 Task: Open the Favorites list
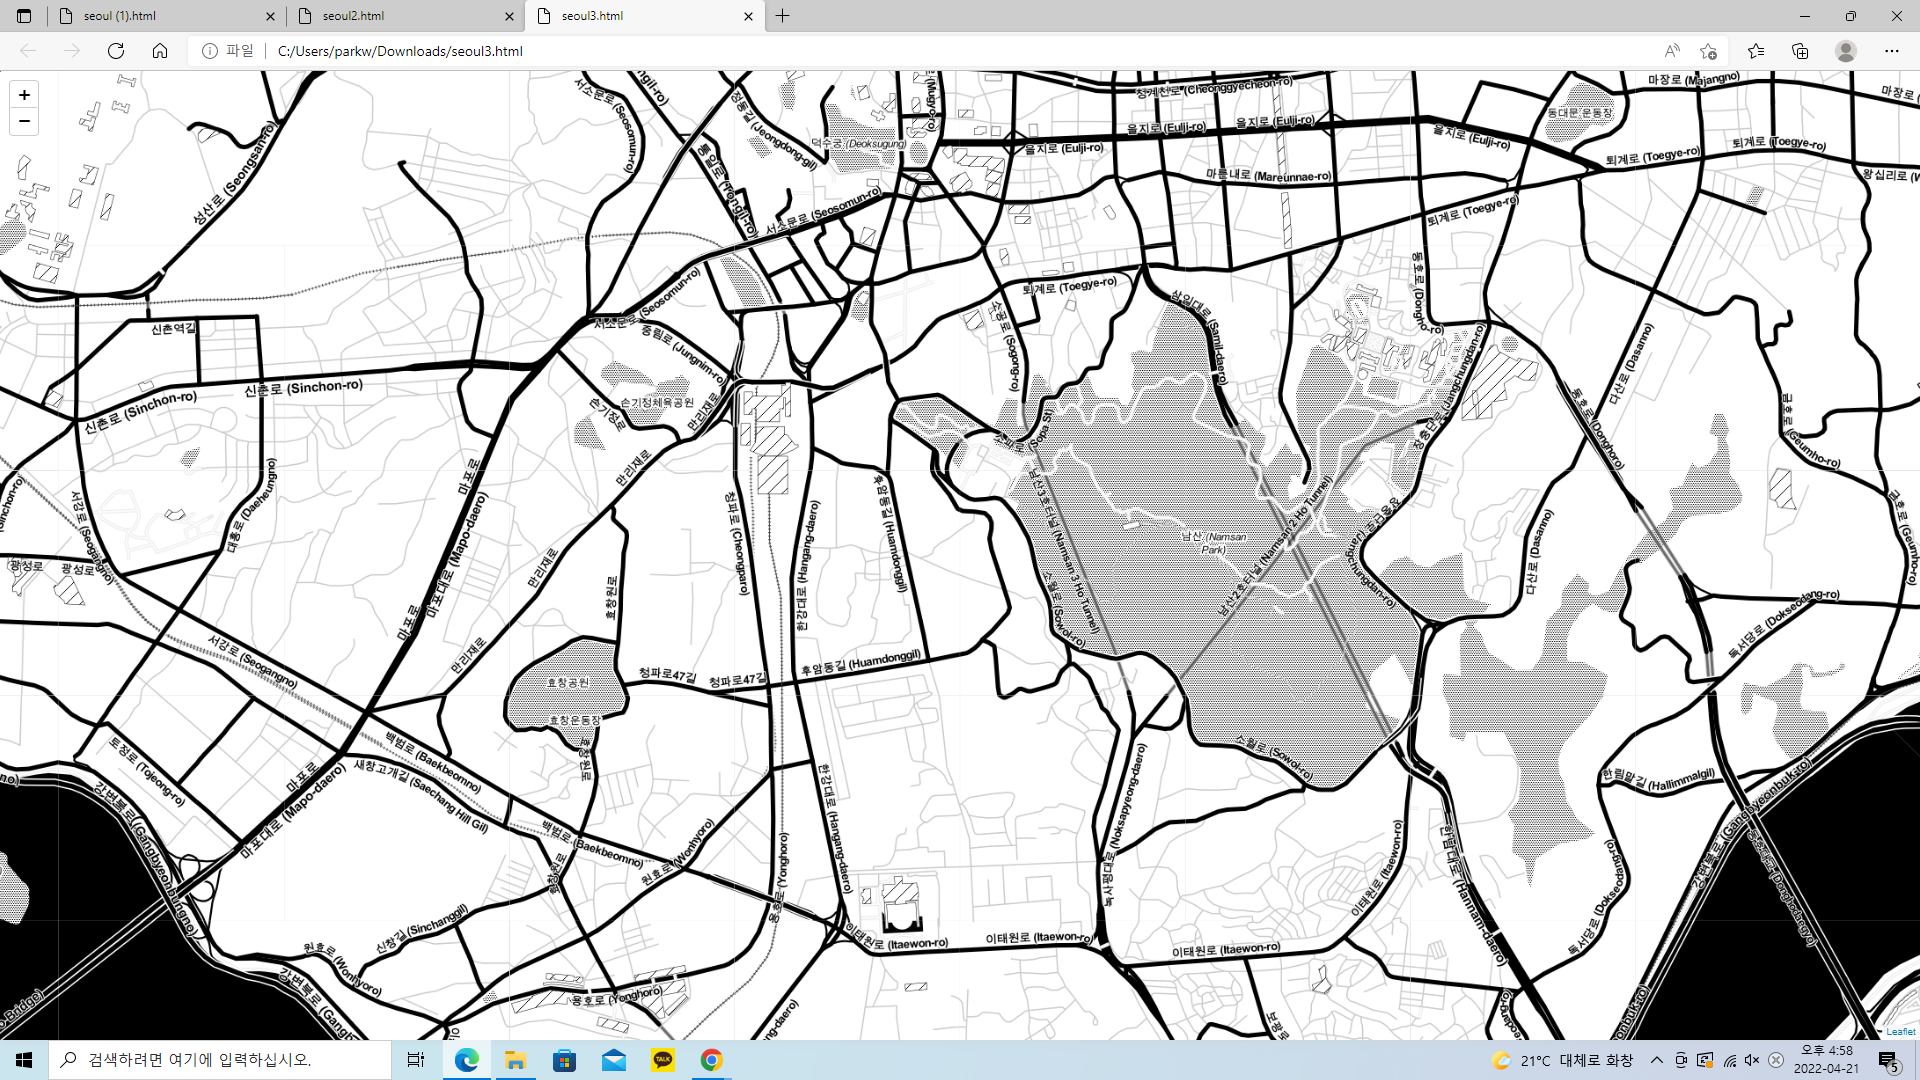click(1756, 51)
